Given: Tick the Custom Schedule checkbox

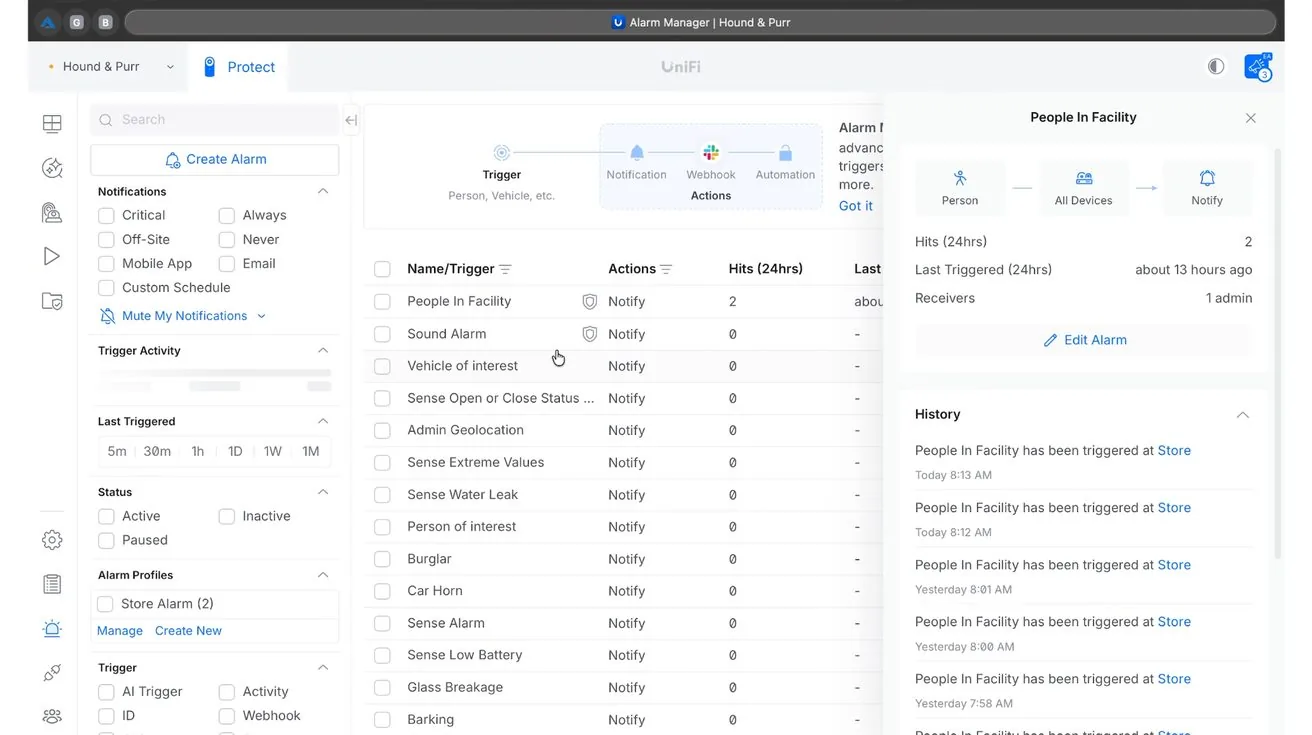Looking at the screenshot, I should [106, 287].
